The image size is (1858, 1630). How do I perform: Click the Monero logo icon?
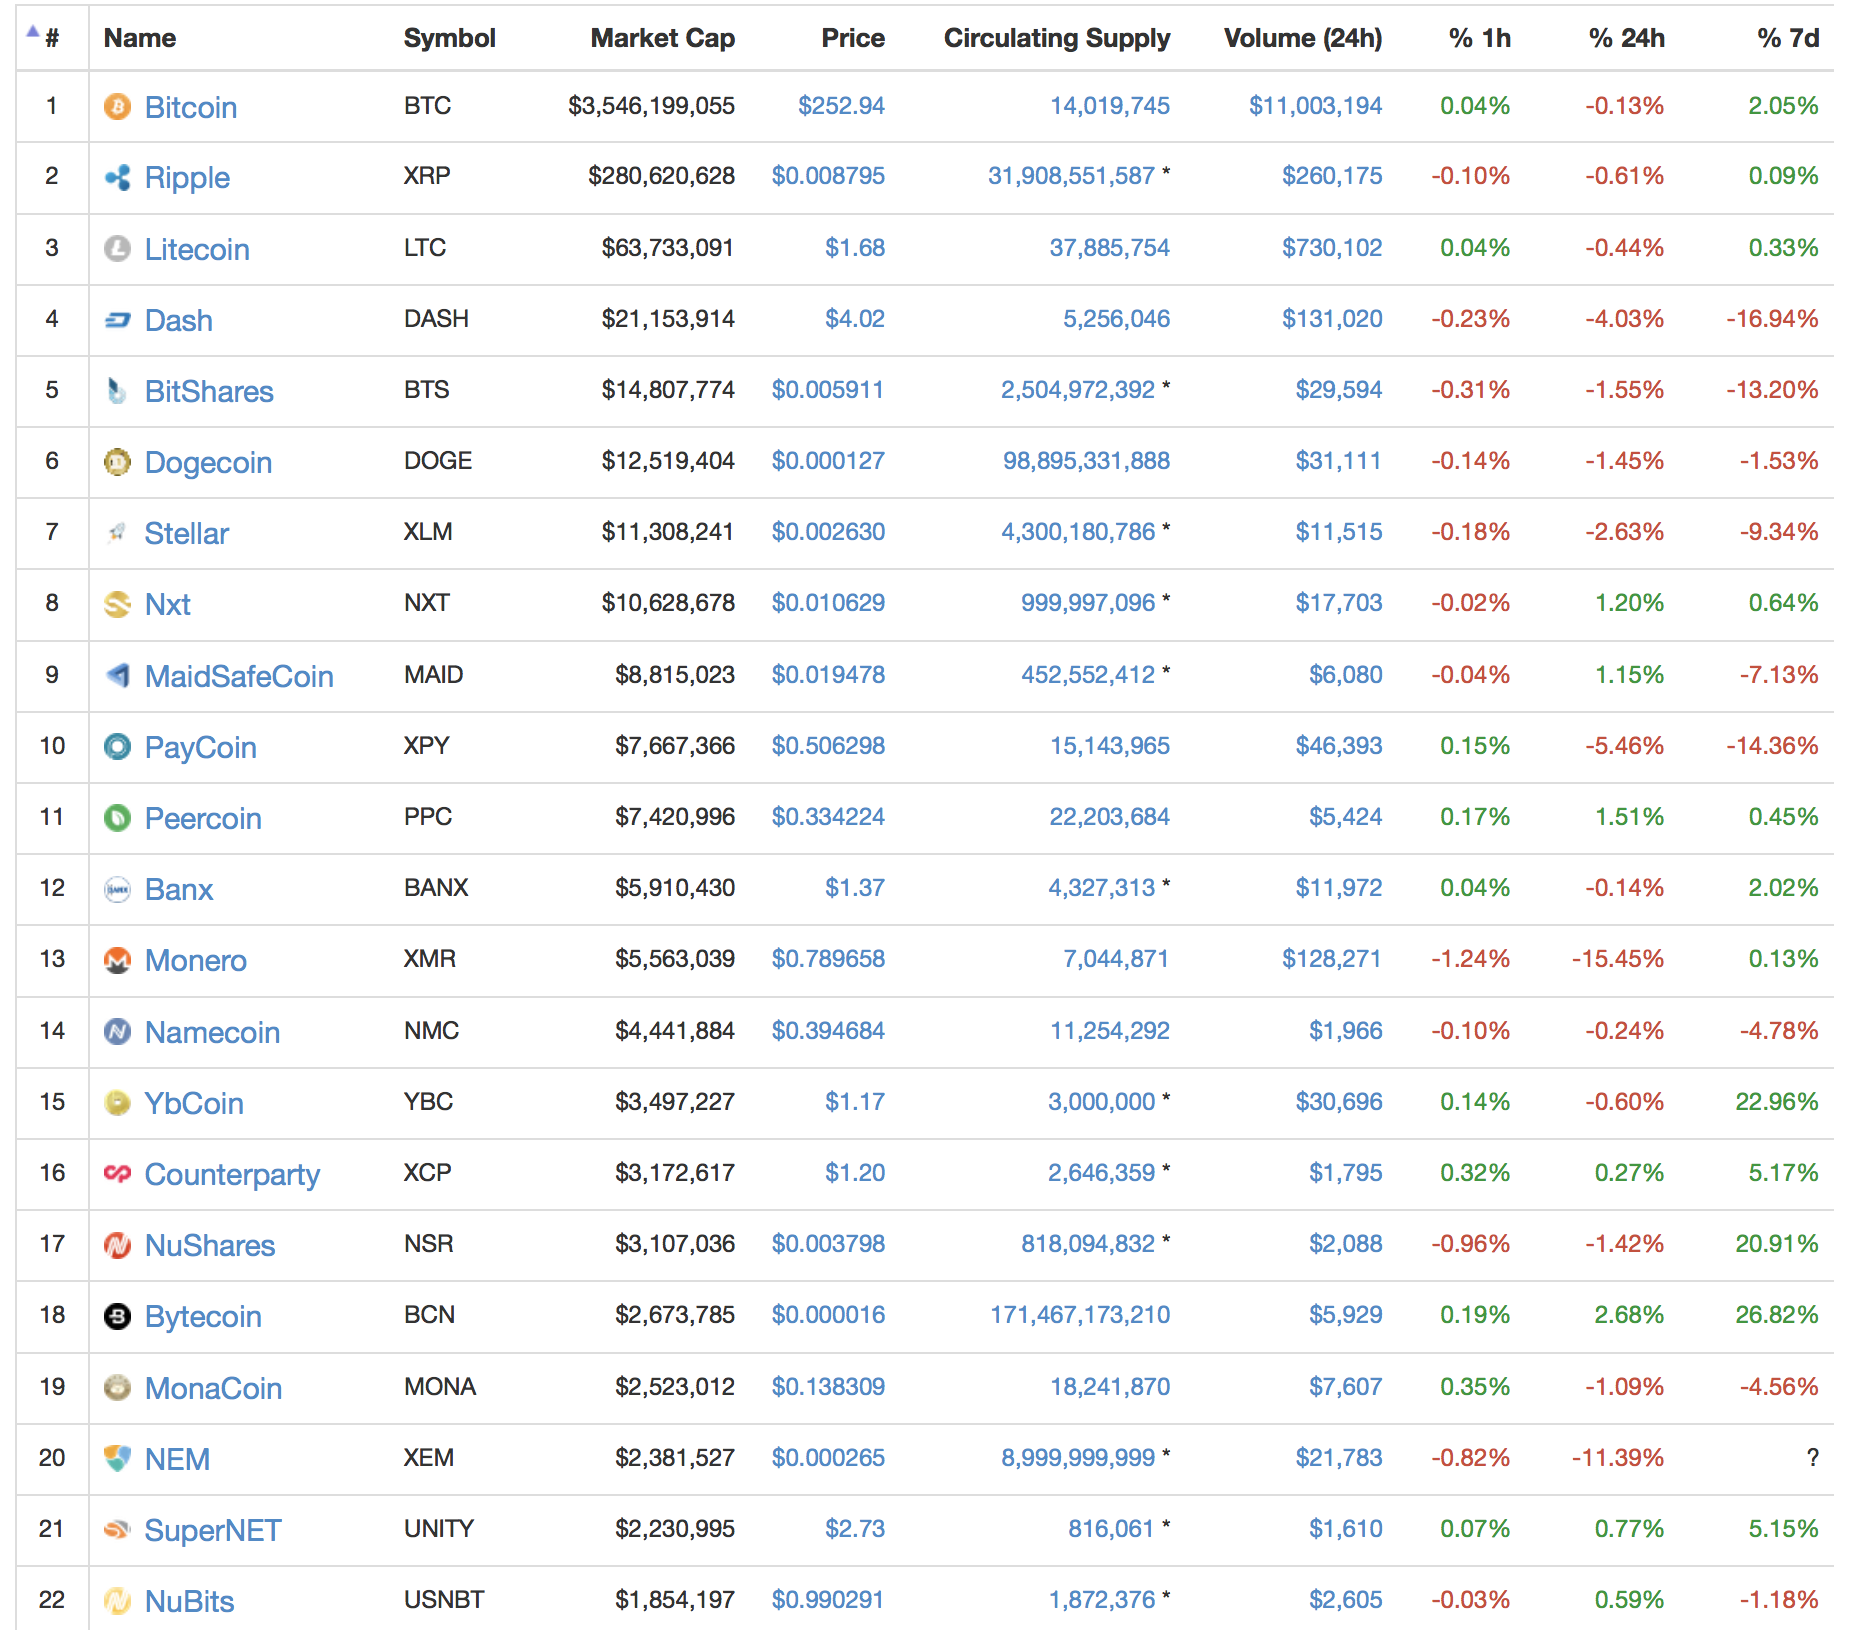tap(117, 960)
